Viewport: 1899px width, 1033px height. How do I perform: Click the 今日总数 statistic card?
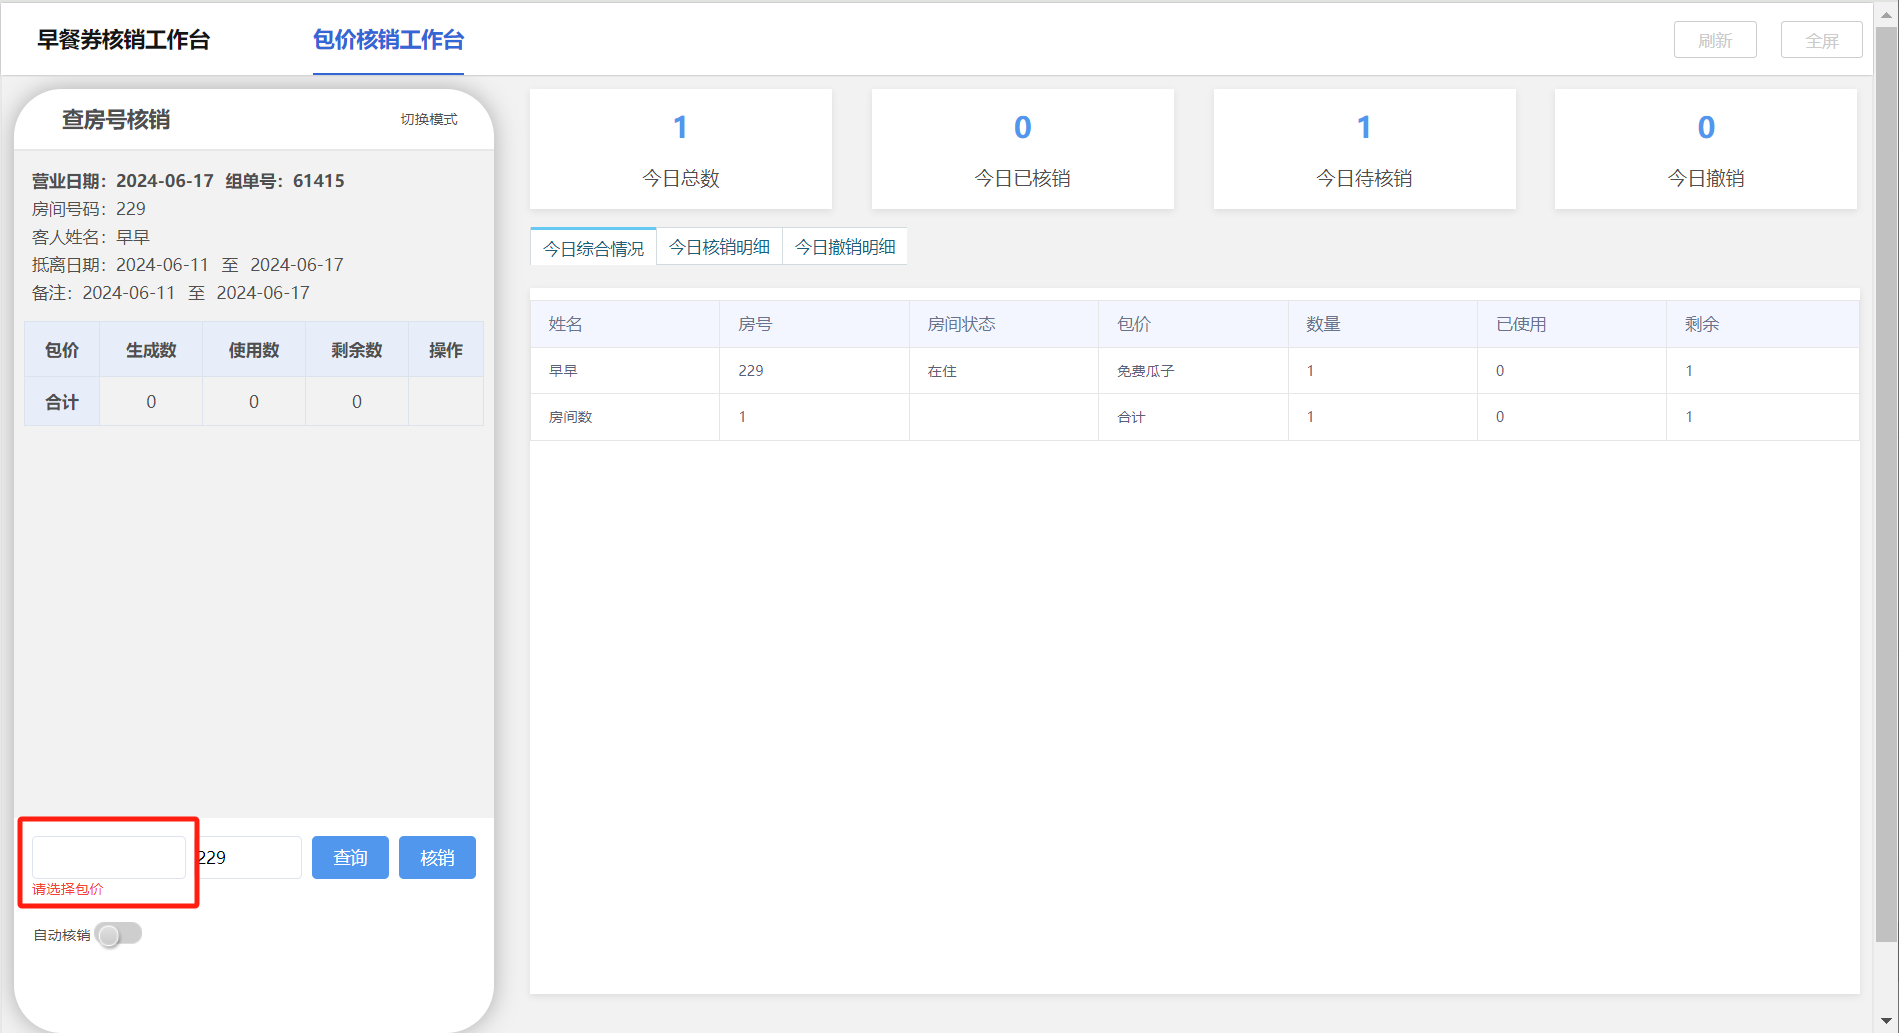pyautogui.click(x=681, y=149)
